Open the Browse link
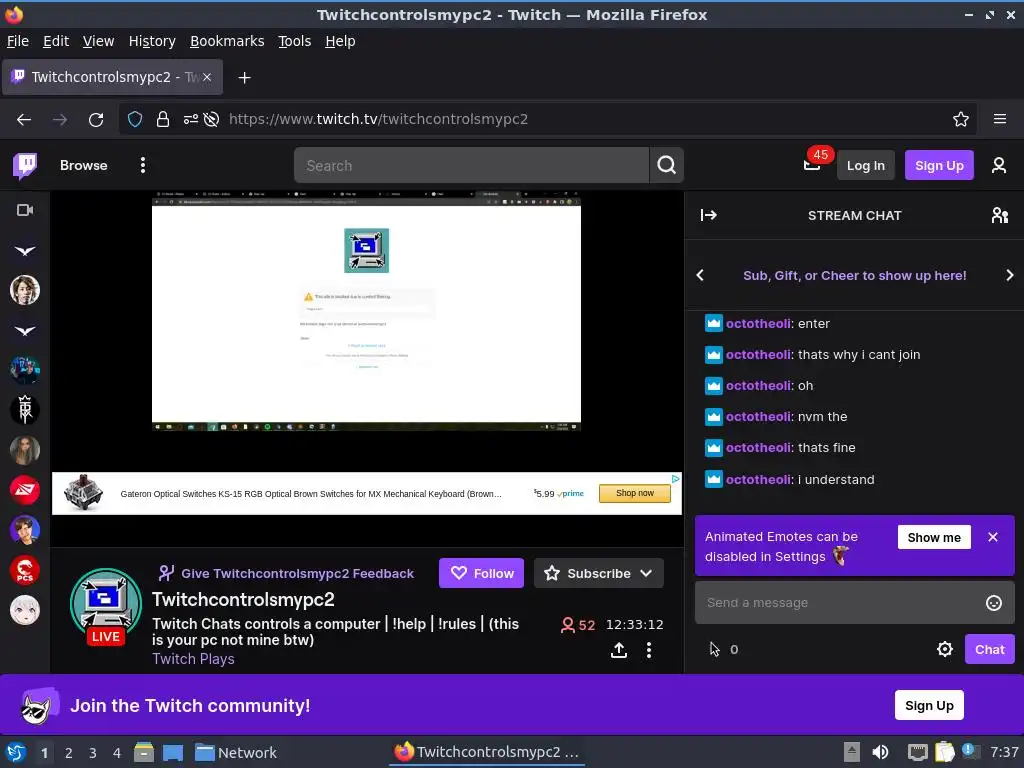This screenshot has width=1024, height=768. (84, 165)
